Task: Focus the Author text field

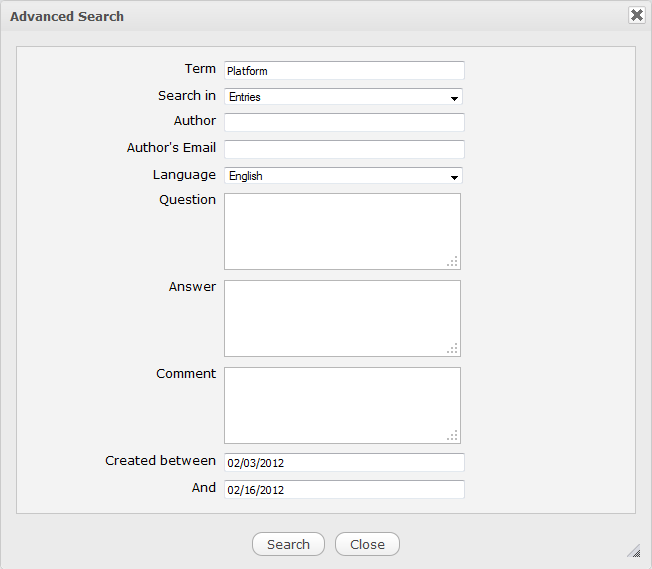Action: pos(344,123)
